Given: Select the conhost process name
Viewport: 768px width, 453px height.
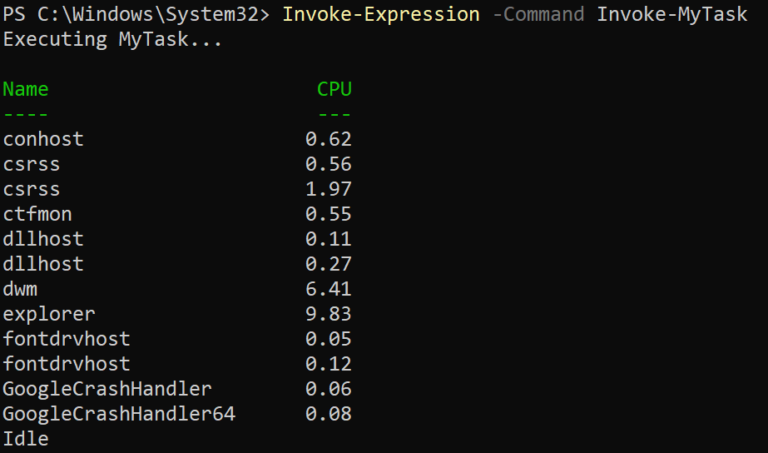Looking at the screenshot, I should point(43,140).
